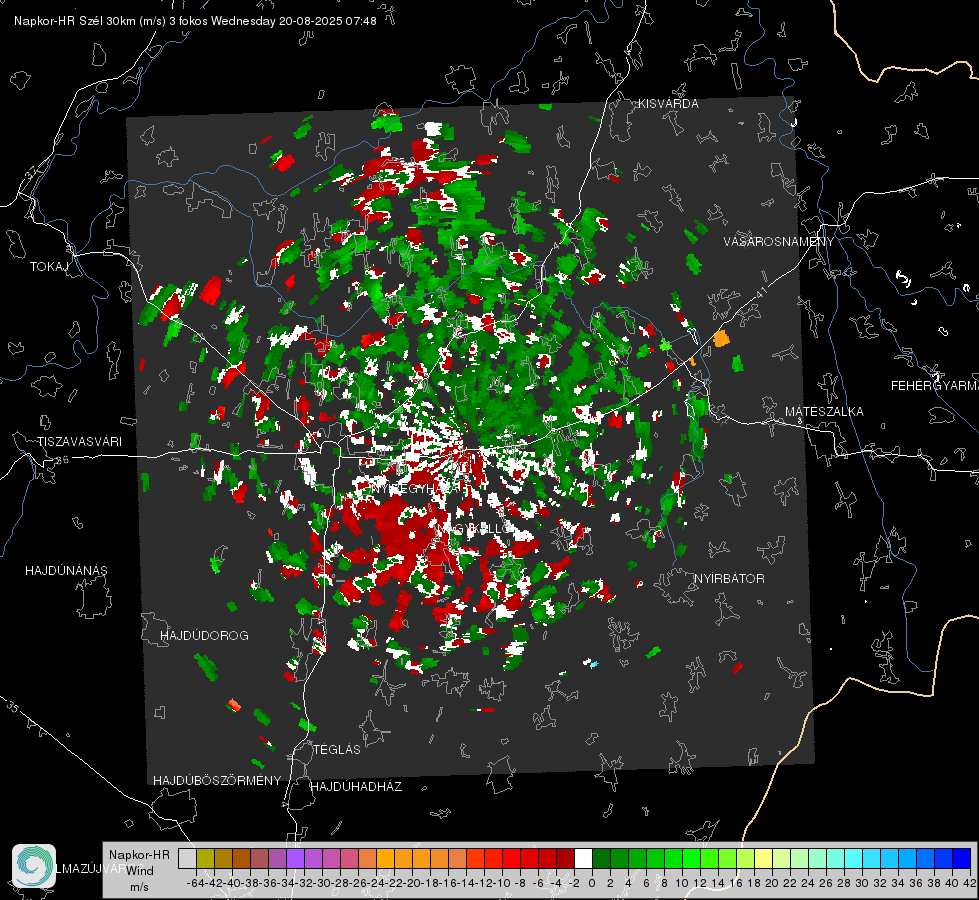Click the HAJDÚBÖSZÖRMÉNY town label
979x900 pixels.
tap(217, 781)
